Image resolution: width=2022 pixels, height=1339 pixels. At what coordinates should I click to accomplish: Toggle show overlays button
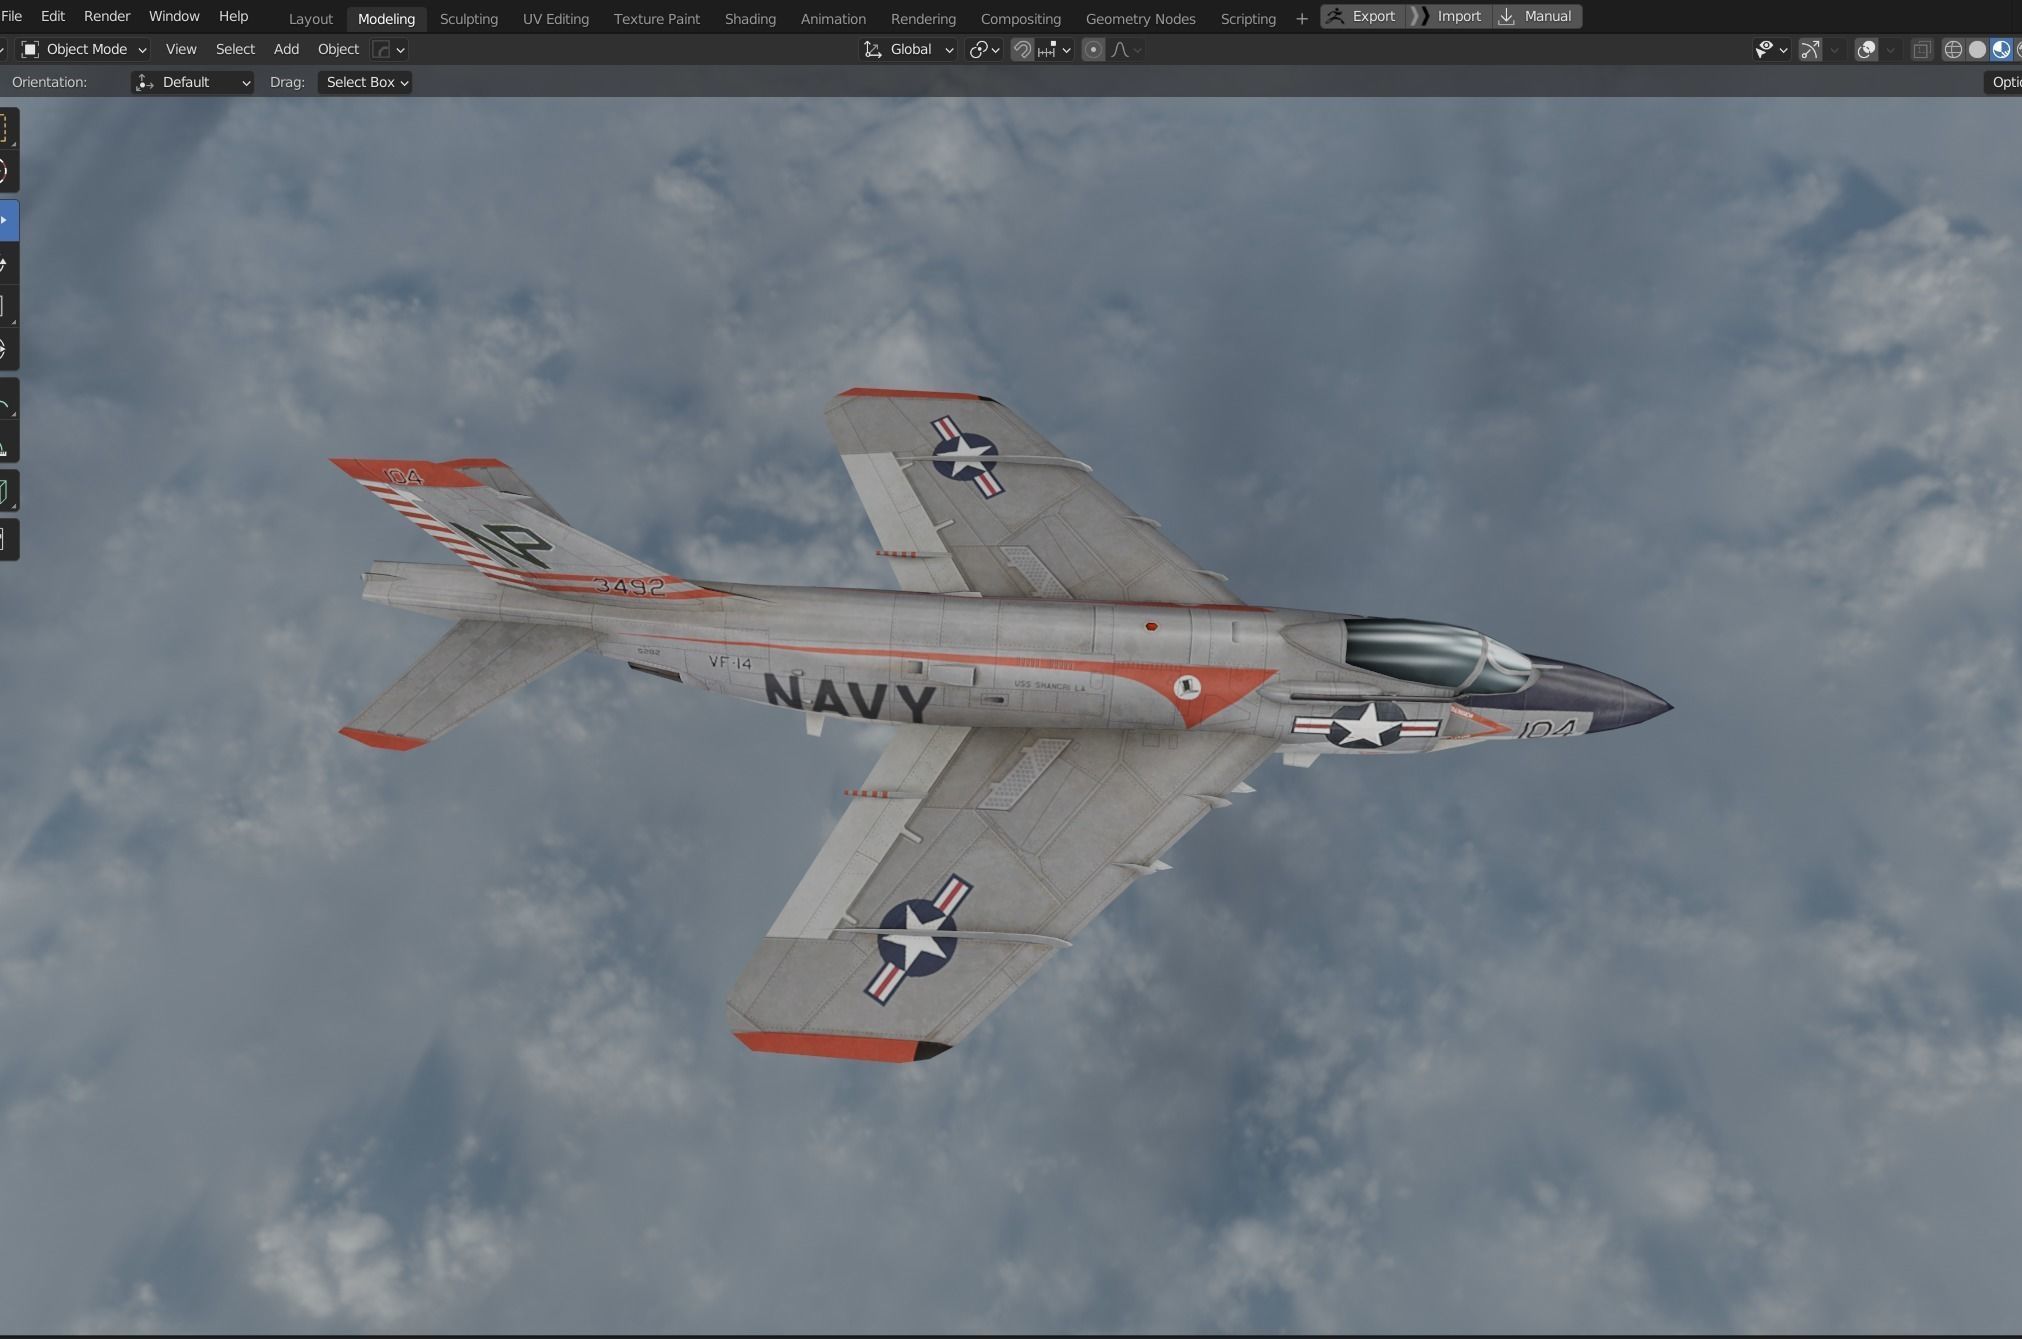click(1866, 49)
